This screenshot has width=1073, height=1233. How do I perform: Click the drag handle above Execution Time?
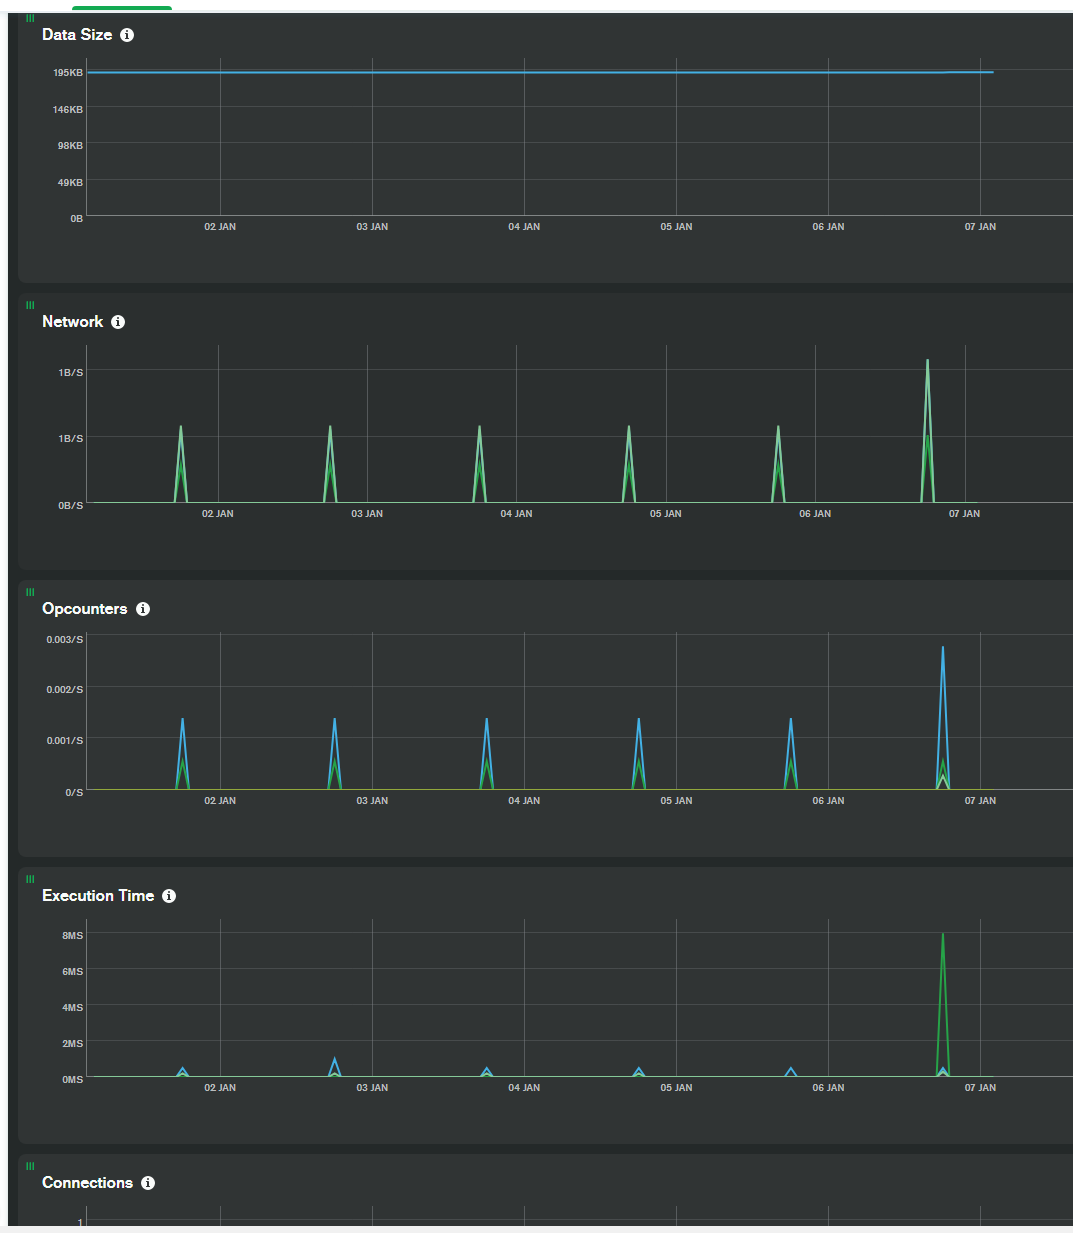[30, 879]
